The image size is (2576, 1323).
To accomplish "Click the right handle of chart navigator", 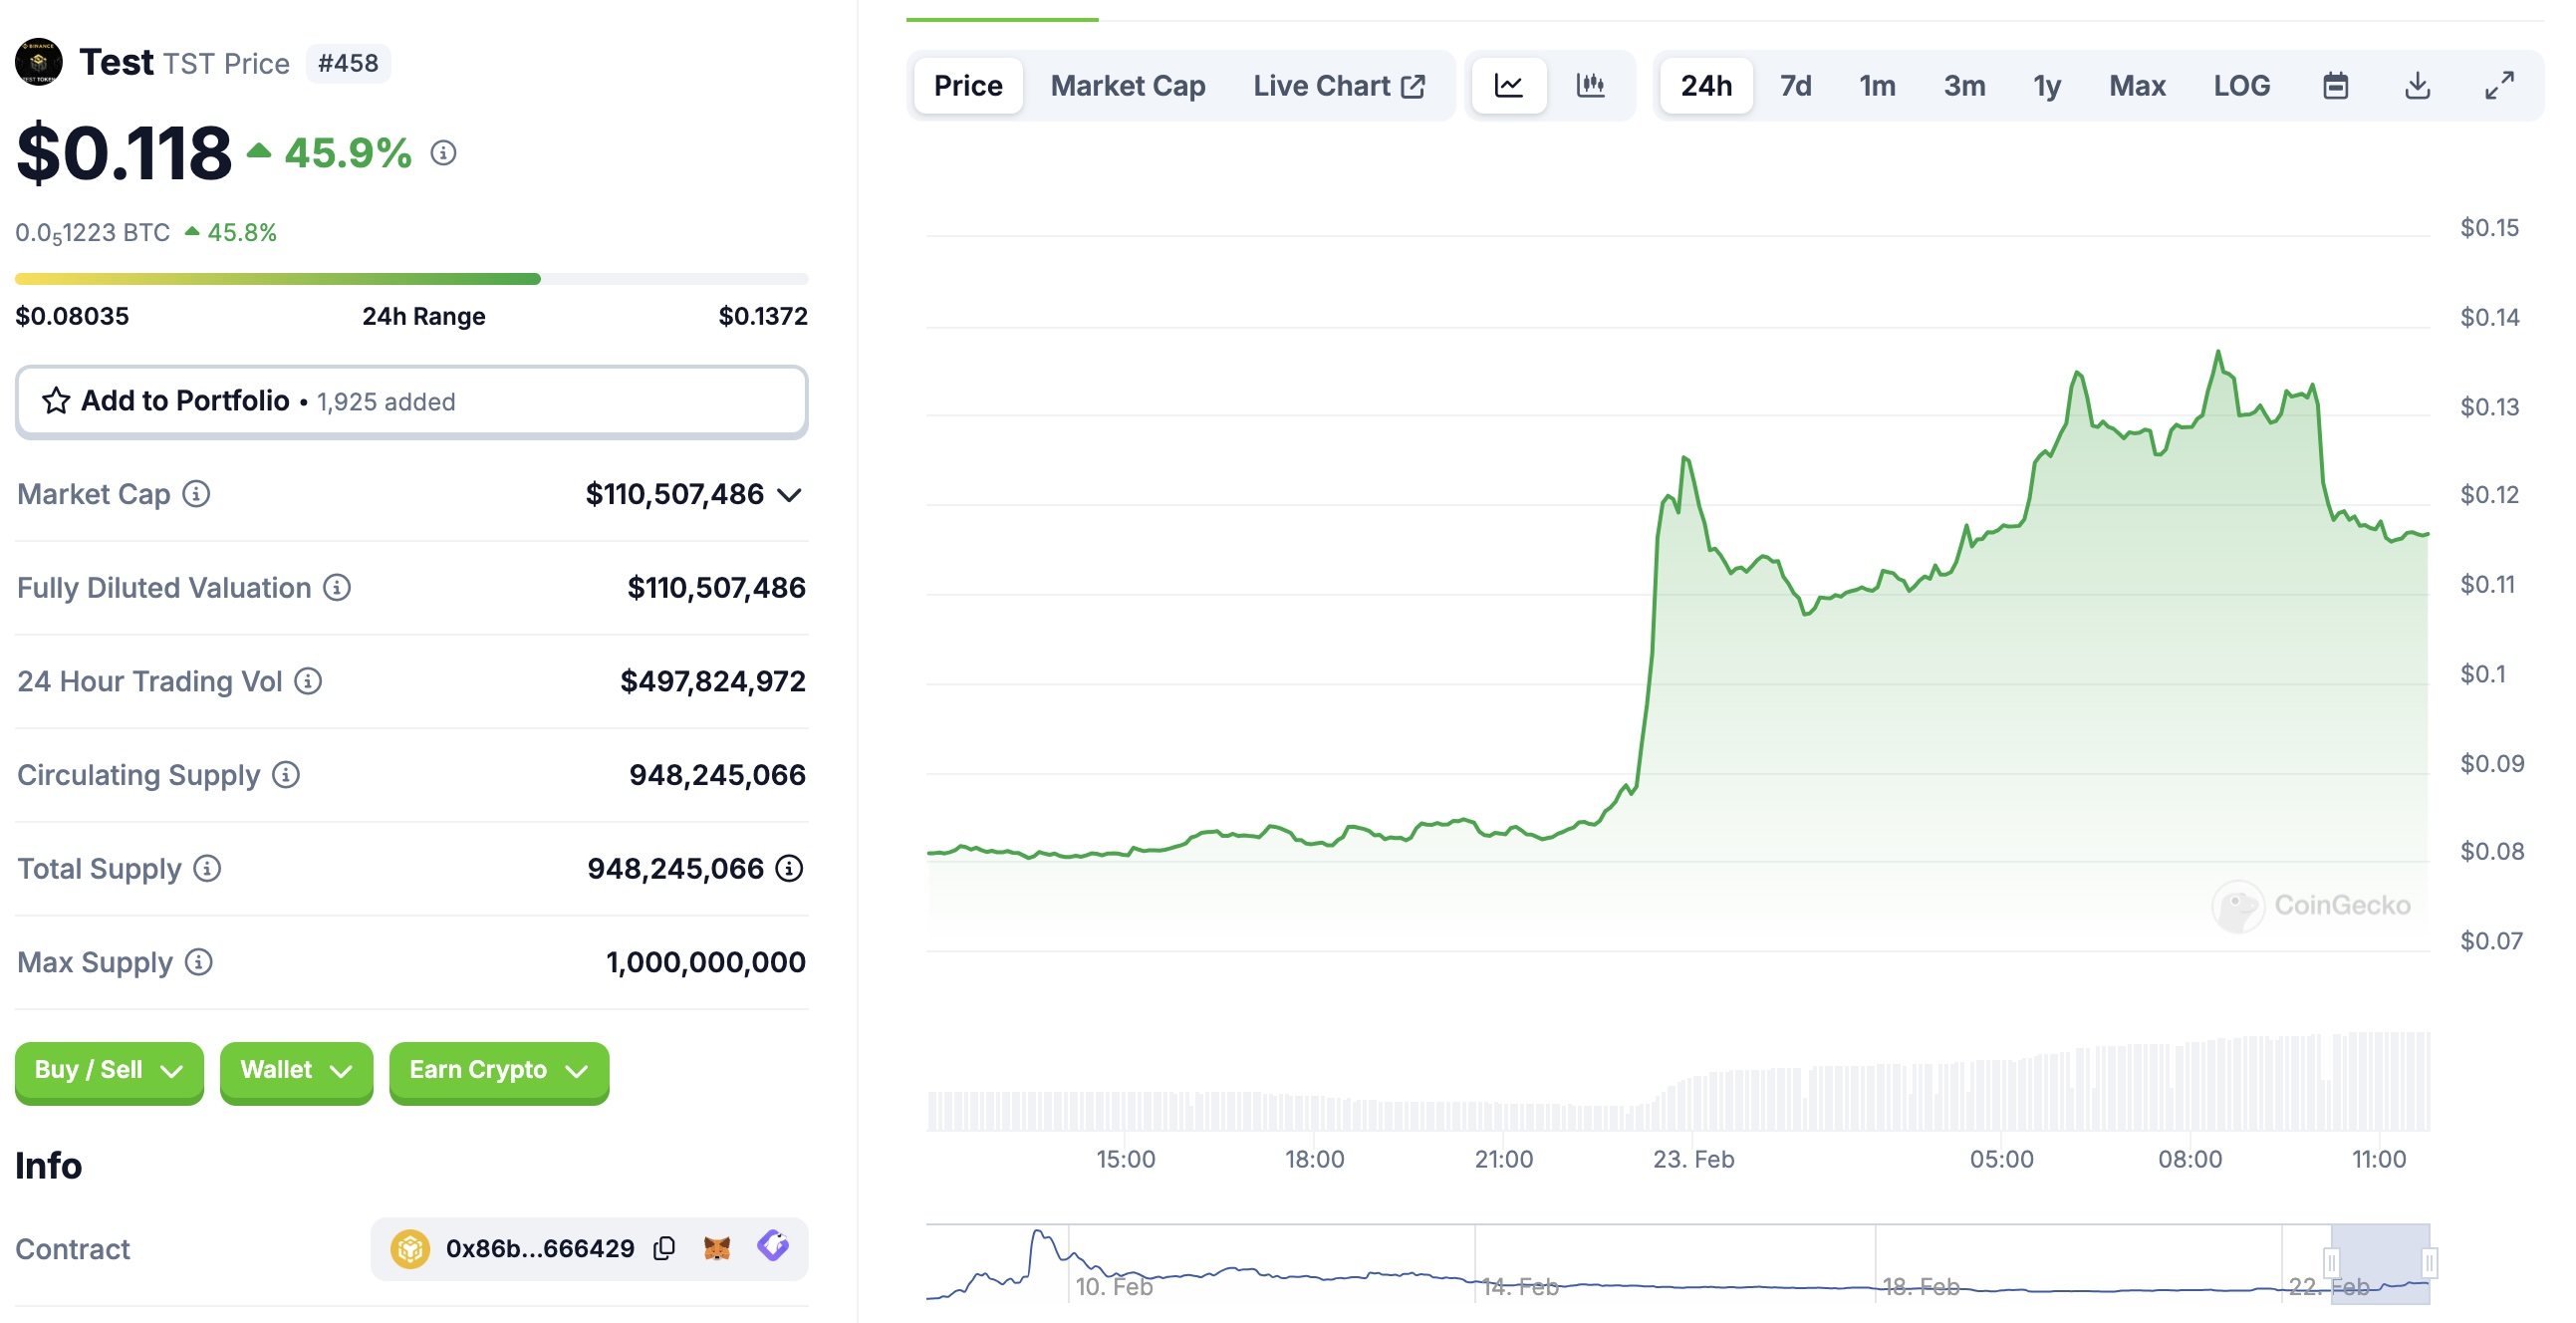I will coord(2428,1262).
